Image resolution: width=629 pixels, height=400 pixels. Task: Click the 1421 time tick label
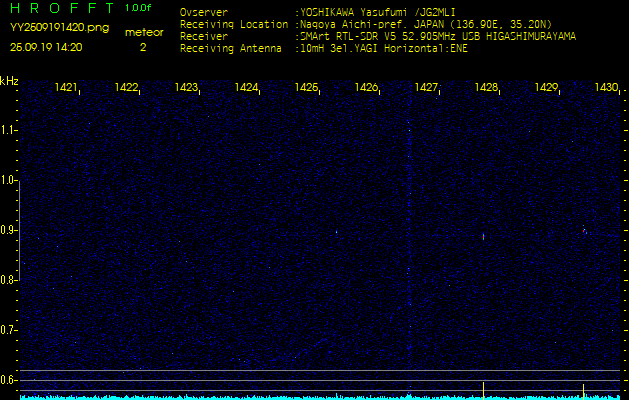click(x=66, y=87)
